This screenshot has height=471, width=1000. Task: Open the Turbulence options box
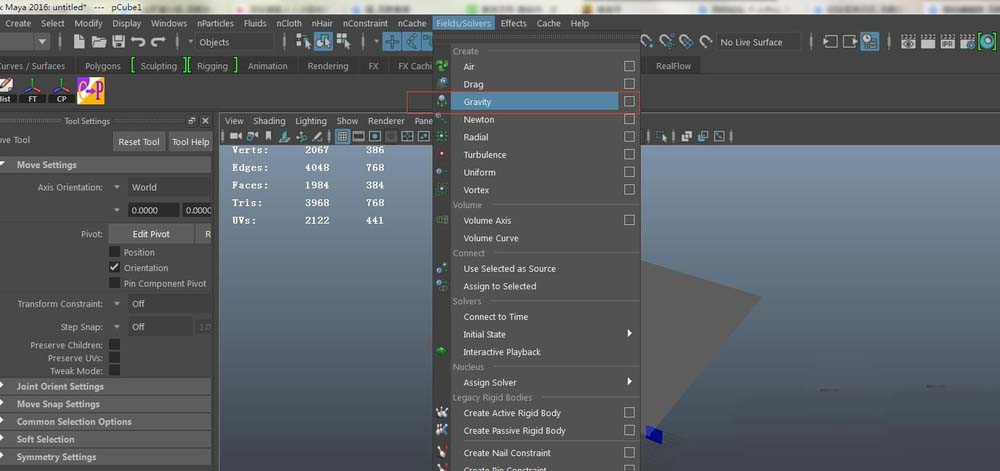coord(629,154)
